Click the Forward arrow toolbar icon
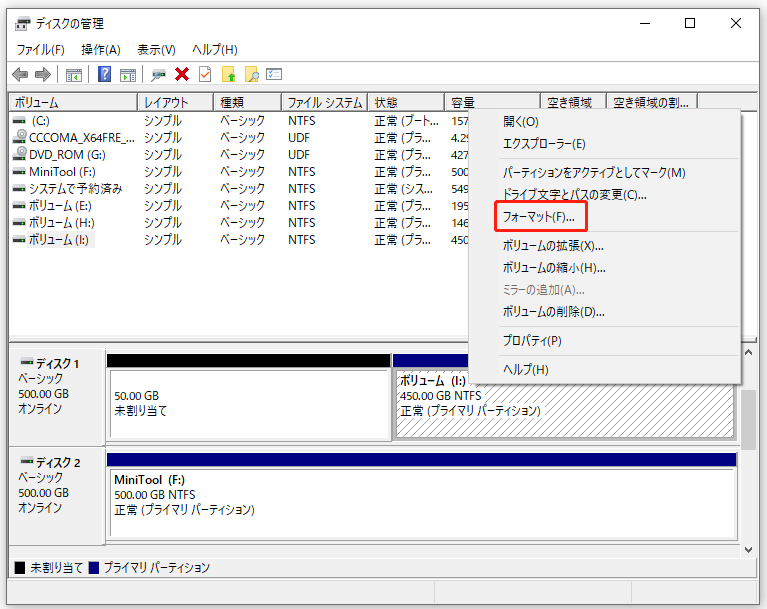The image size is (767, 609). (x=43, y=75)
